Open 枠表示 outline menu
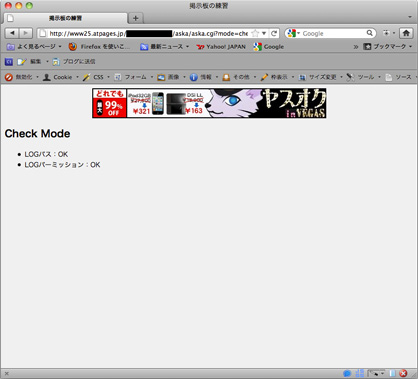 pyautogui.click(x=277, y=77)
